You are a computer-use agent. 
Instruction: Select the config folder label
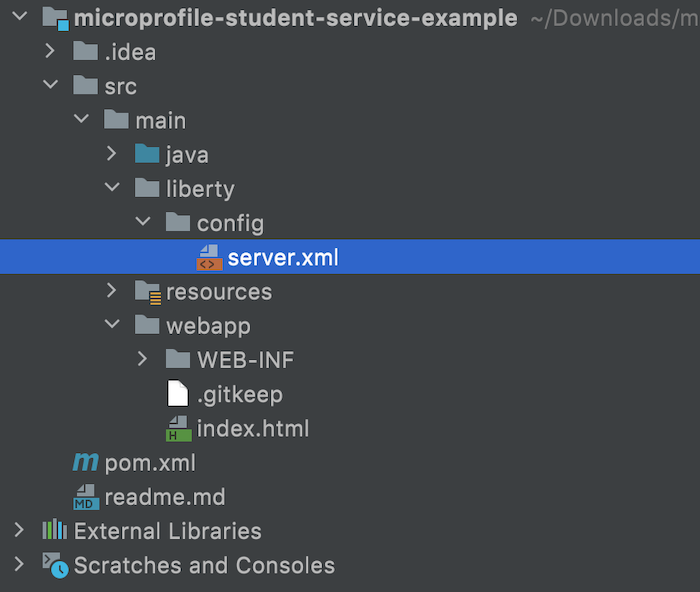click(x=230, y=223)
